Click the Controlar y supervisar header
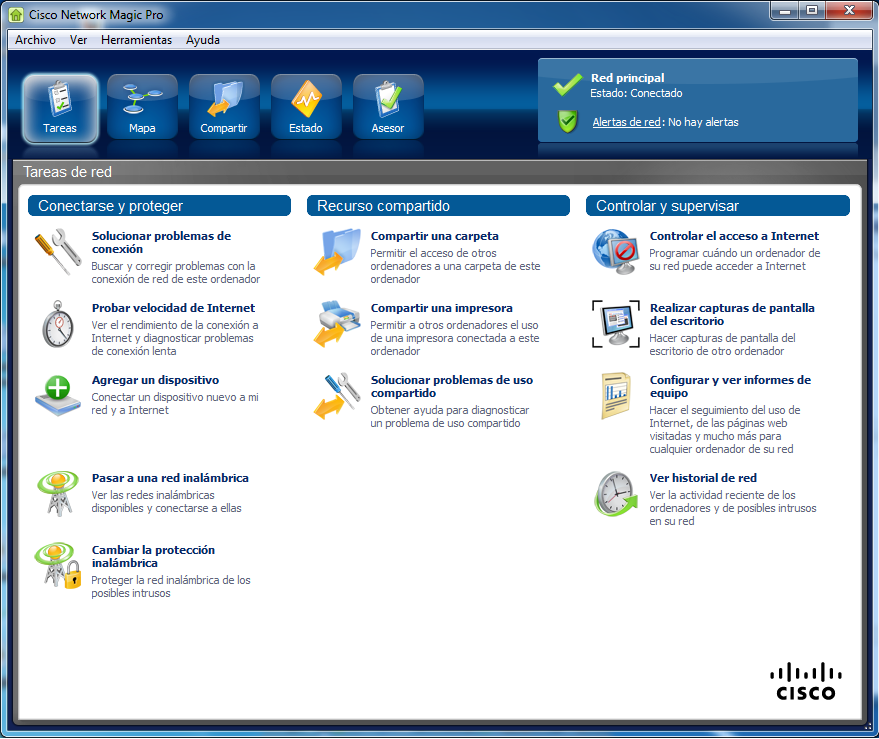The height and width of the screenshot is (739, 879). (x=718, y=206)
